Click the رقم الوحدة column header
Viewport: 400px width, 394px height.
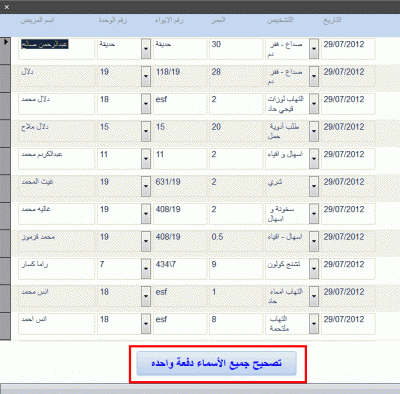pyautogui.click(x=113, y=20)
